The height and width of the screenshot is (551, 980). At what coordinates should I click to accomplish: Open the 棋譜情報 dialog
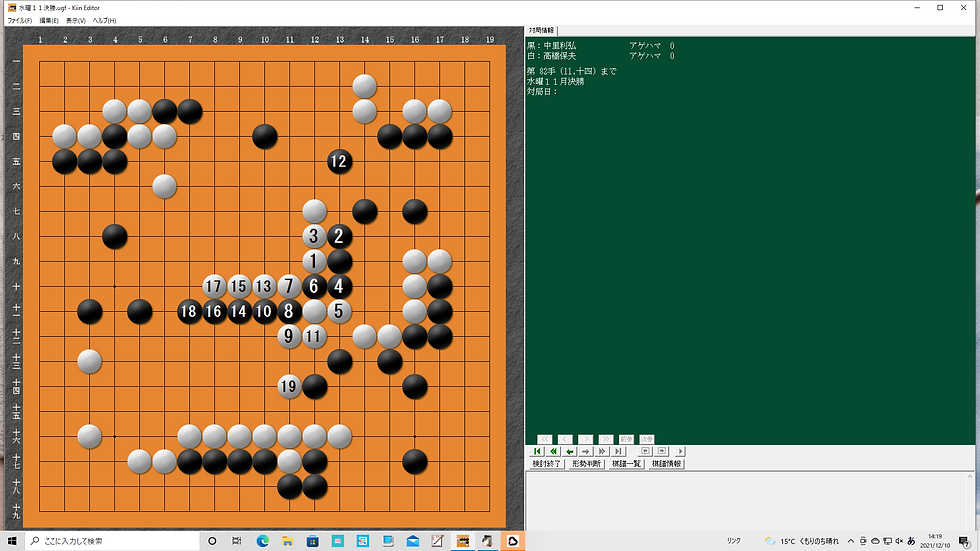click(666, 464)
